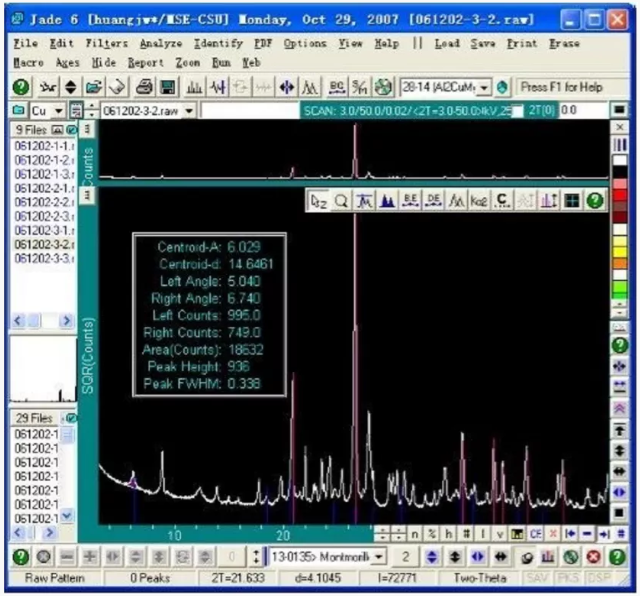
Task: Click the green help icon in main toolbar
Action: [x=21, y=87]
